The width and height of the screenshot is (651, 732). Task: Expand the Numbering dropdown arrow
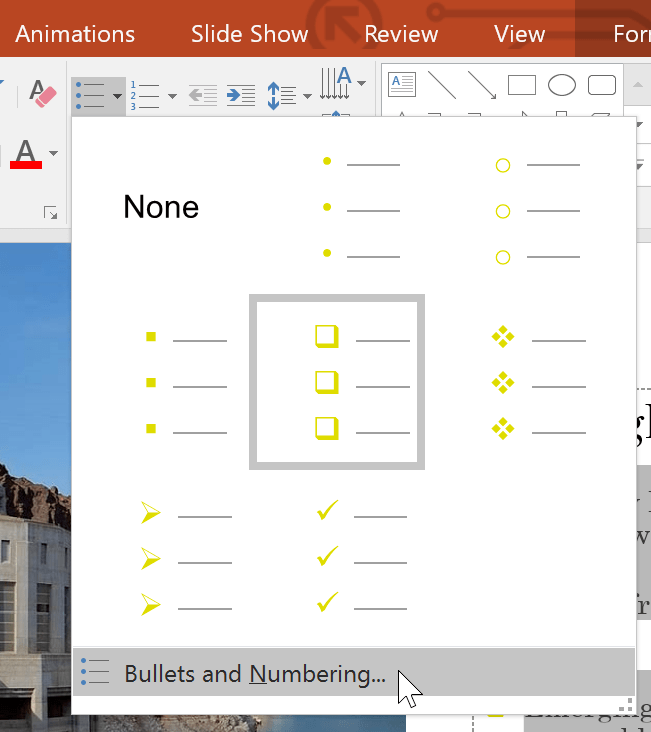coord(172,96)
